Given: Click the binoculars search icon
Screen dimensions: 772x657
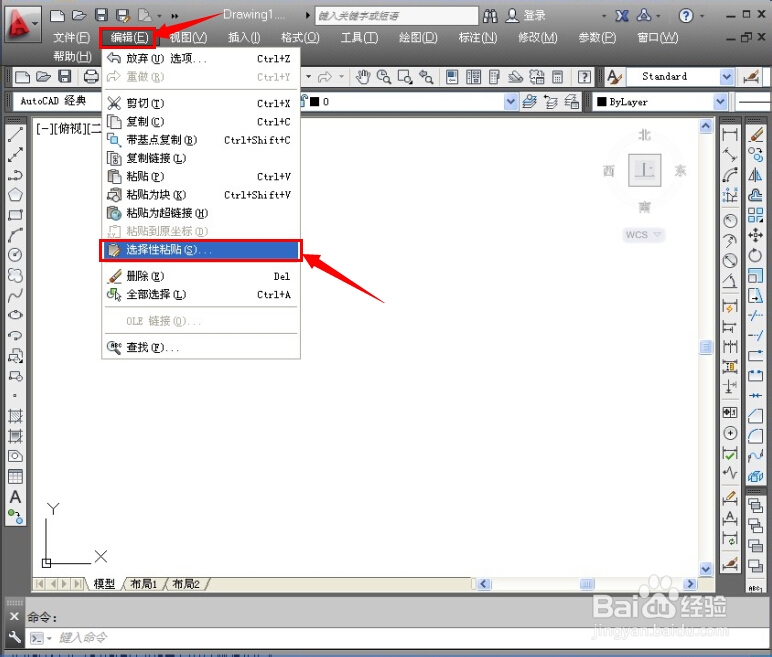Looking at the screenshot, I should (490, 16).
